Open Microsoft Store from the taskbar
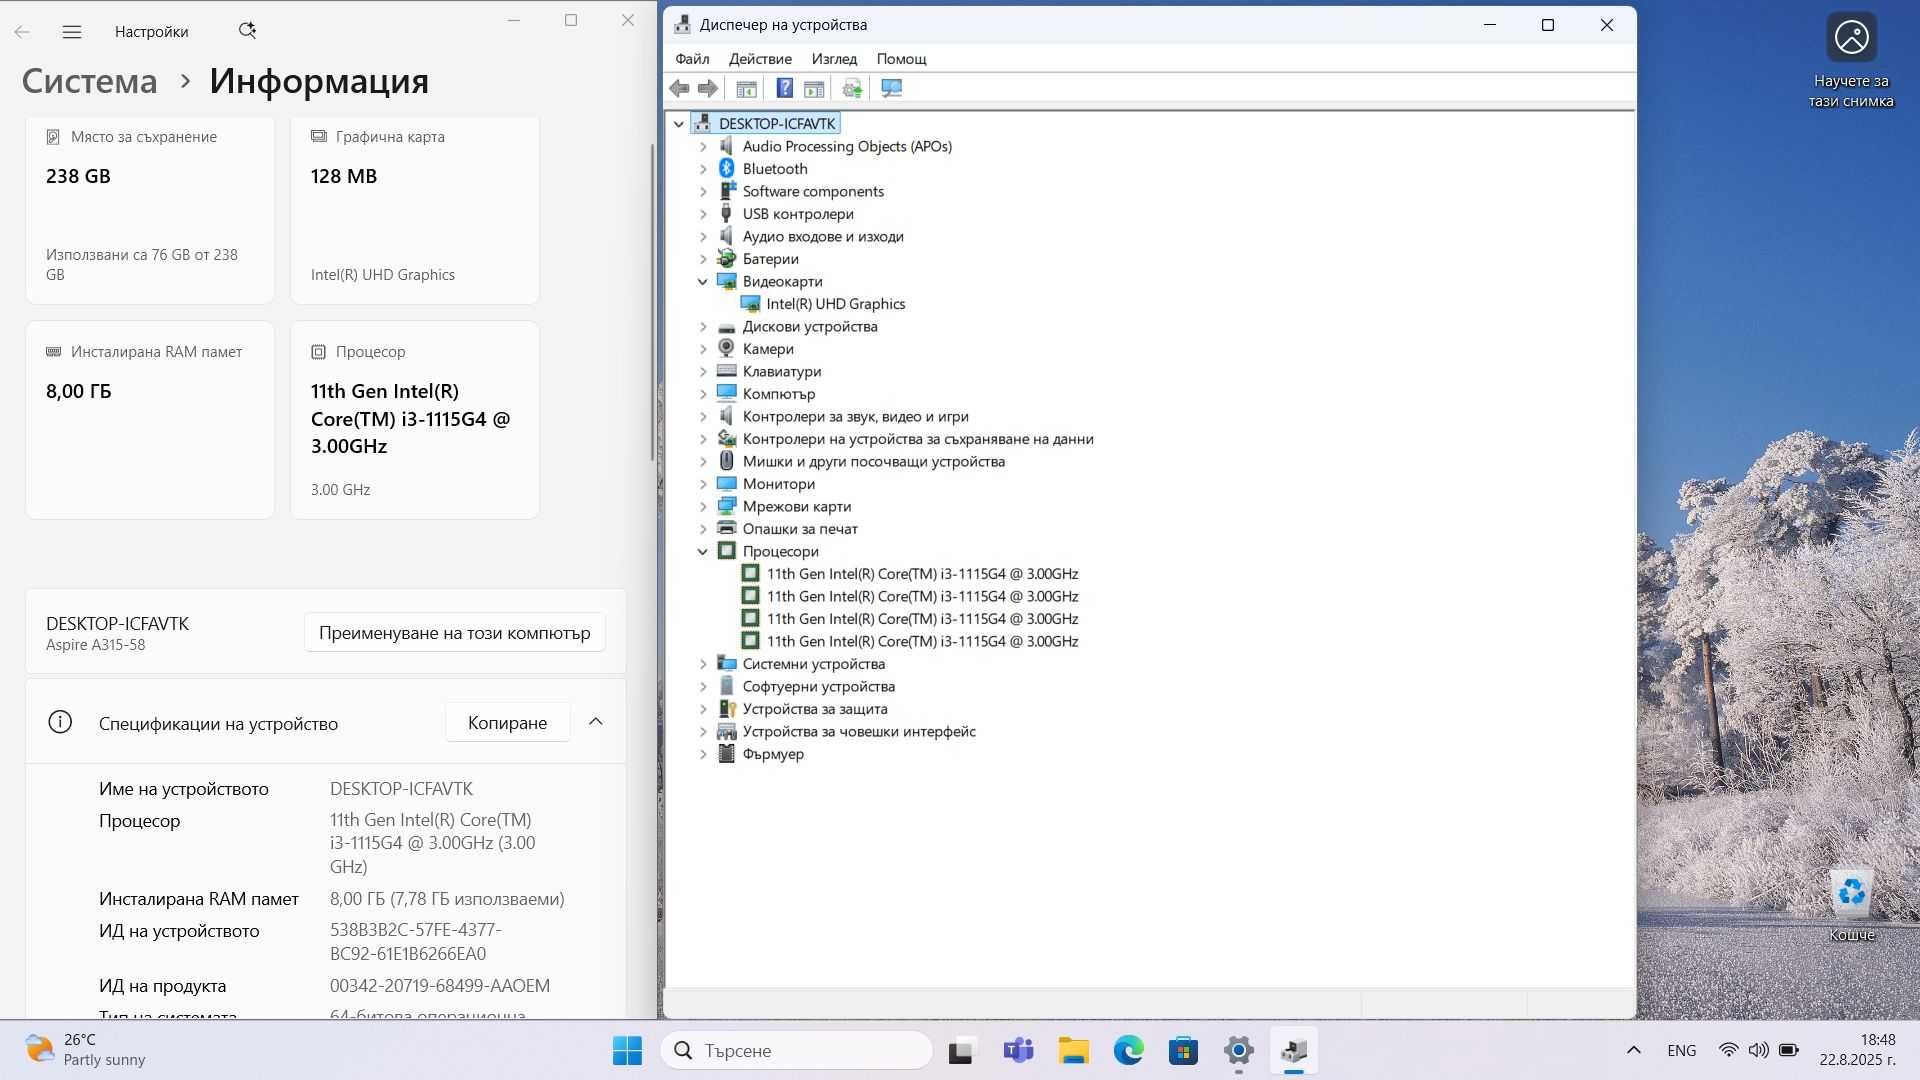The height and width of the screenshot is (1080, 1920). 1184,1051
